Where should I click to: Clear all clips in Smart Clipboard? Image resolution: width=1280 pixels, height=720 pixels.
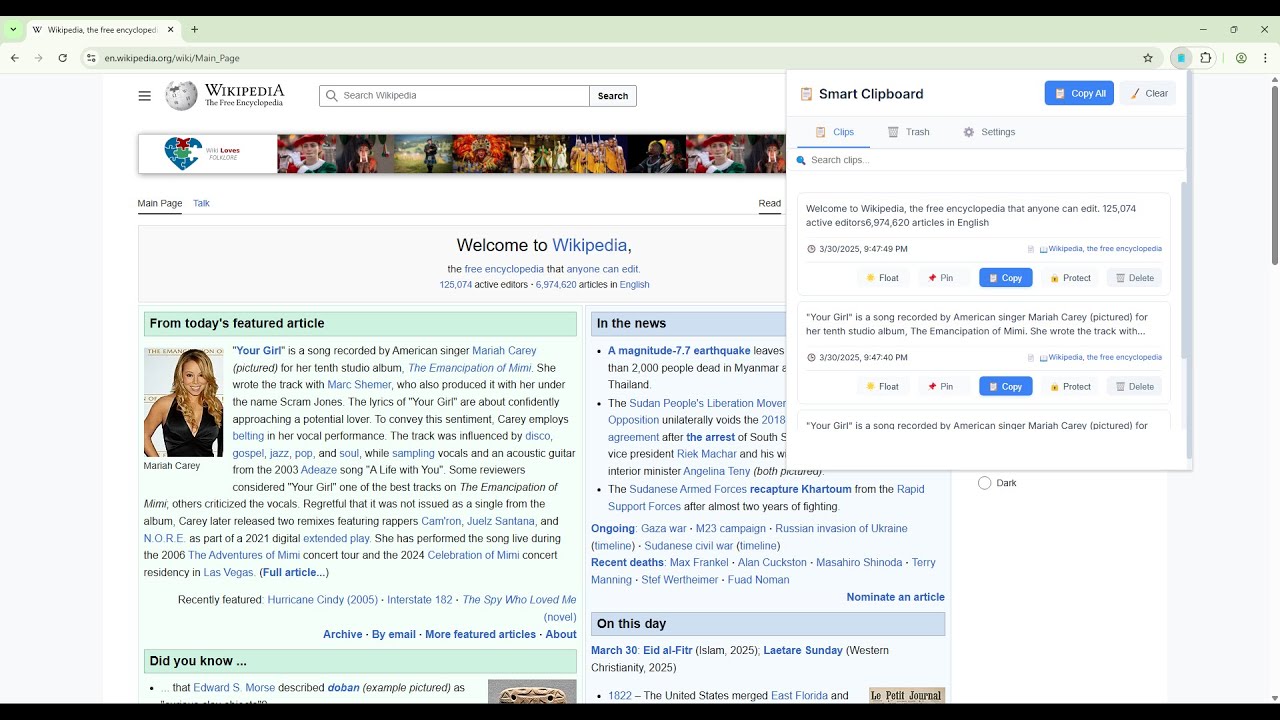(1148, 93)
